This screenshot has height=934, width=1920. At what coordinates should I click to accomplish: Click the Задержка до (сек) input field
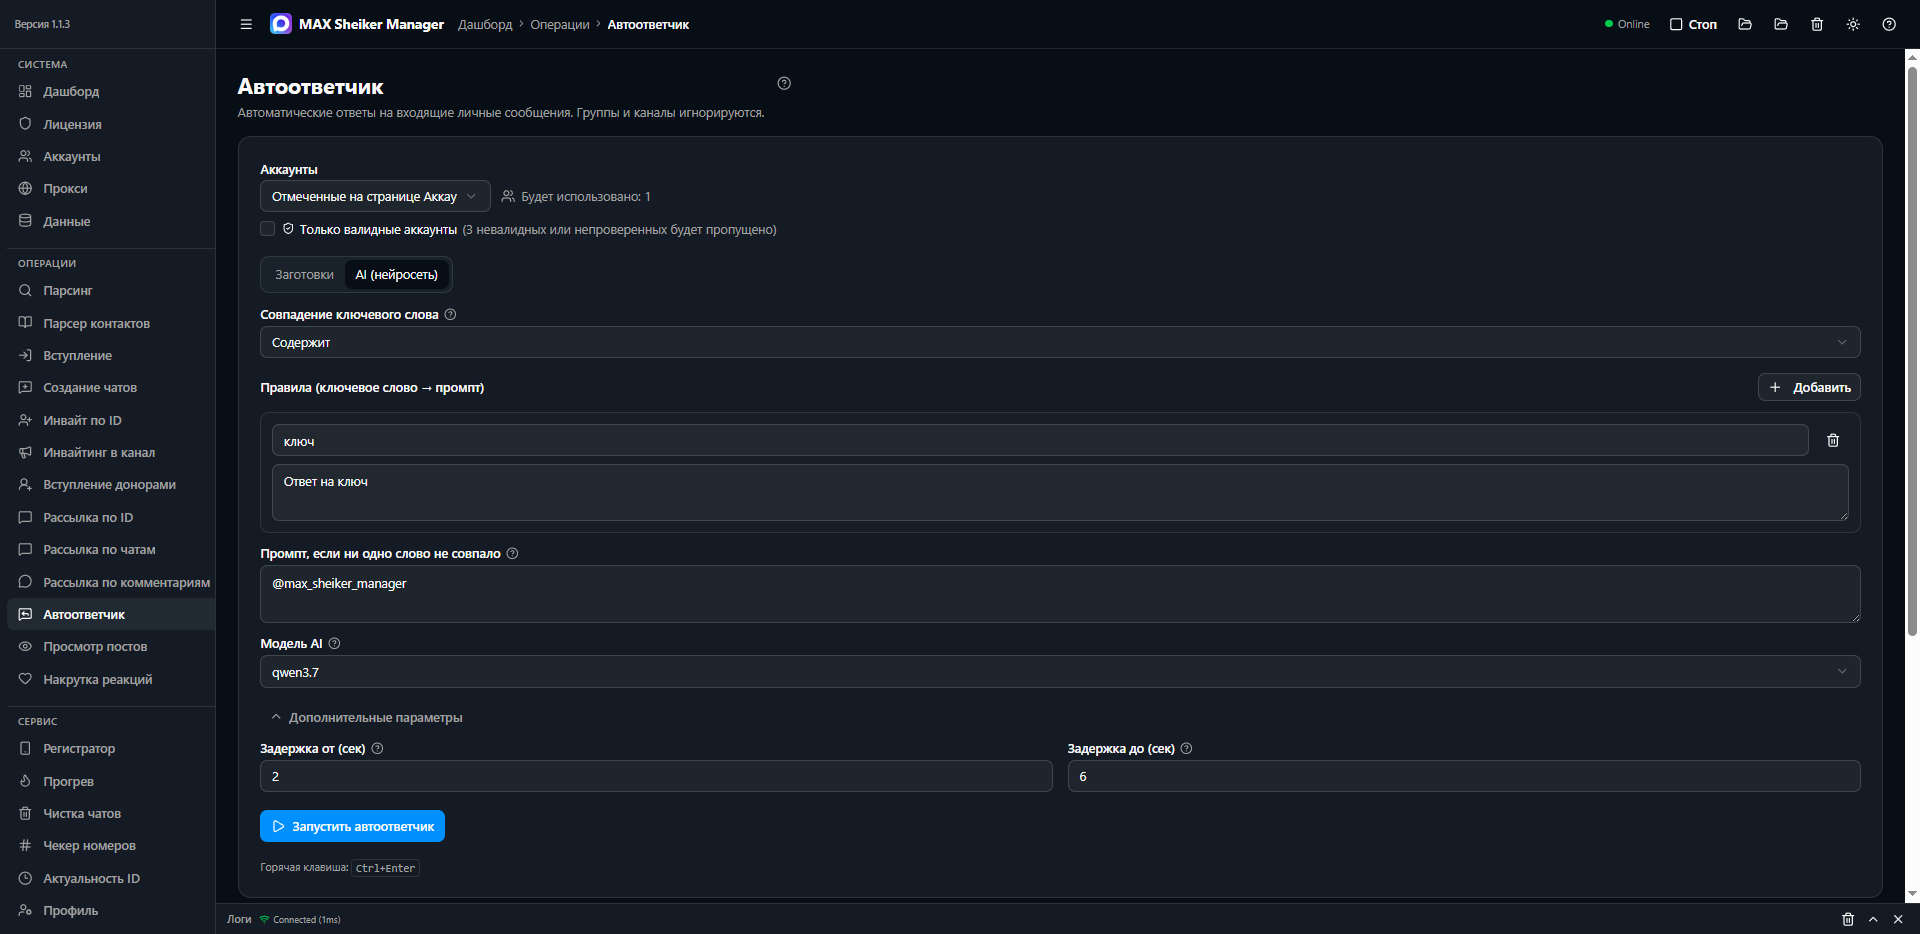1464,776
